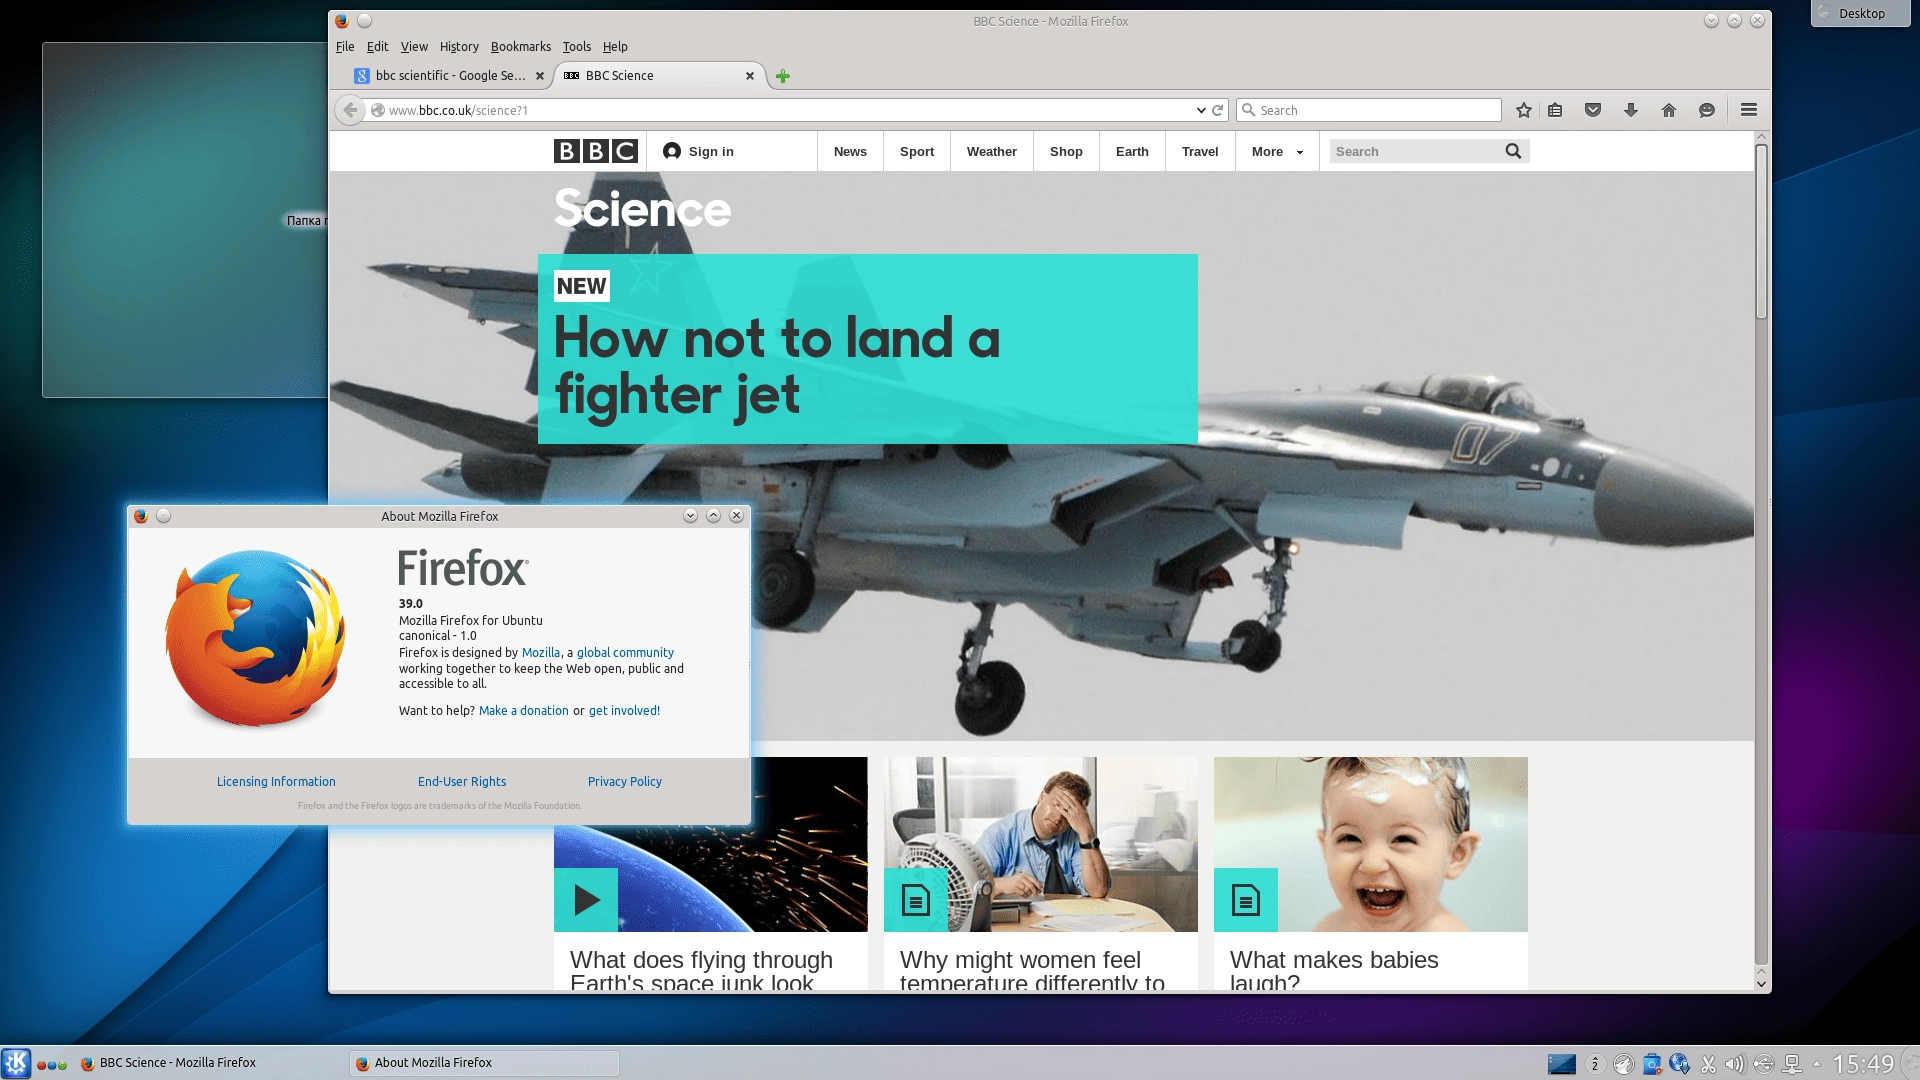
Task: Go to BBC News section
Action: click(x=850, y=151)
